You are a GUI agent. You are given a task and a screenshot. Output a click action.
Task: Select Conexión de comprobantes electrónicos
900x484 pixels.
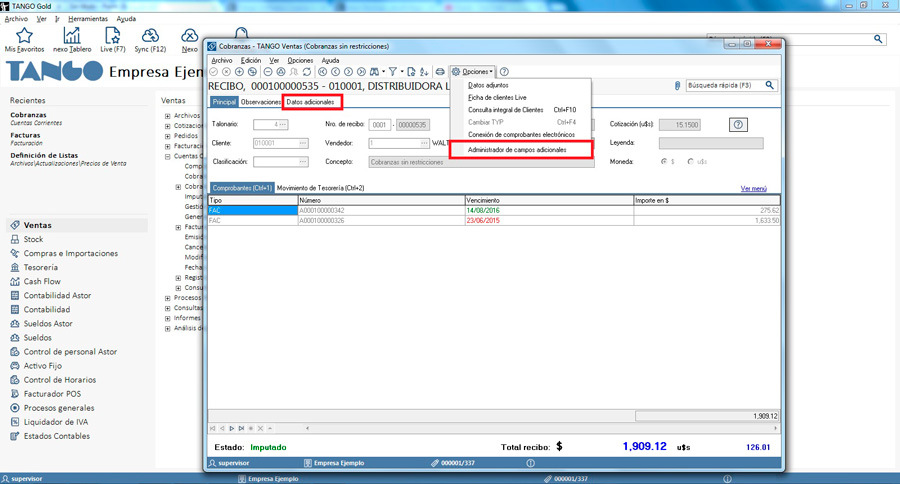click(521, 134)
